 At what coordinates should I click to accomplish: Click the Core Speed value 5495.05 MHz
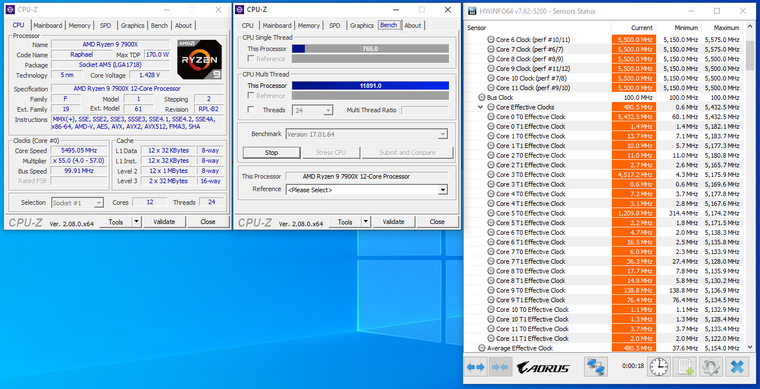coord(79,151)
